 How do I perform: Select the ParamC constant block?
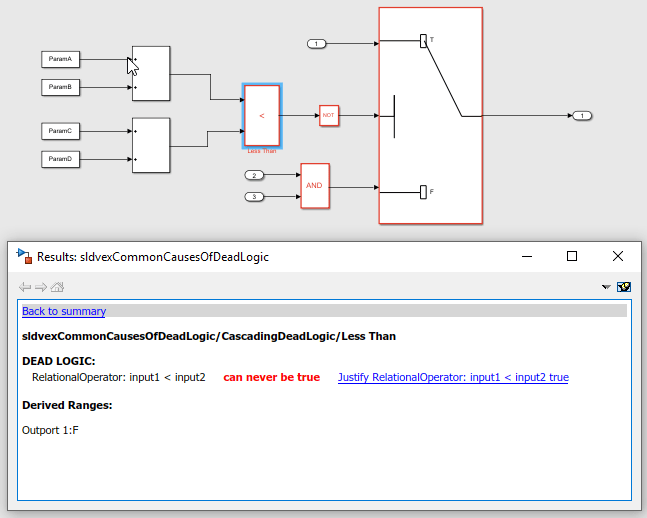pos(60,131)
